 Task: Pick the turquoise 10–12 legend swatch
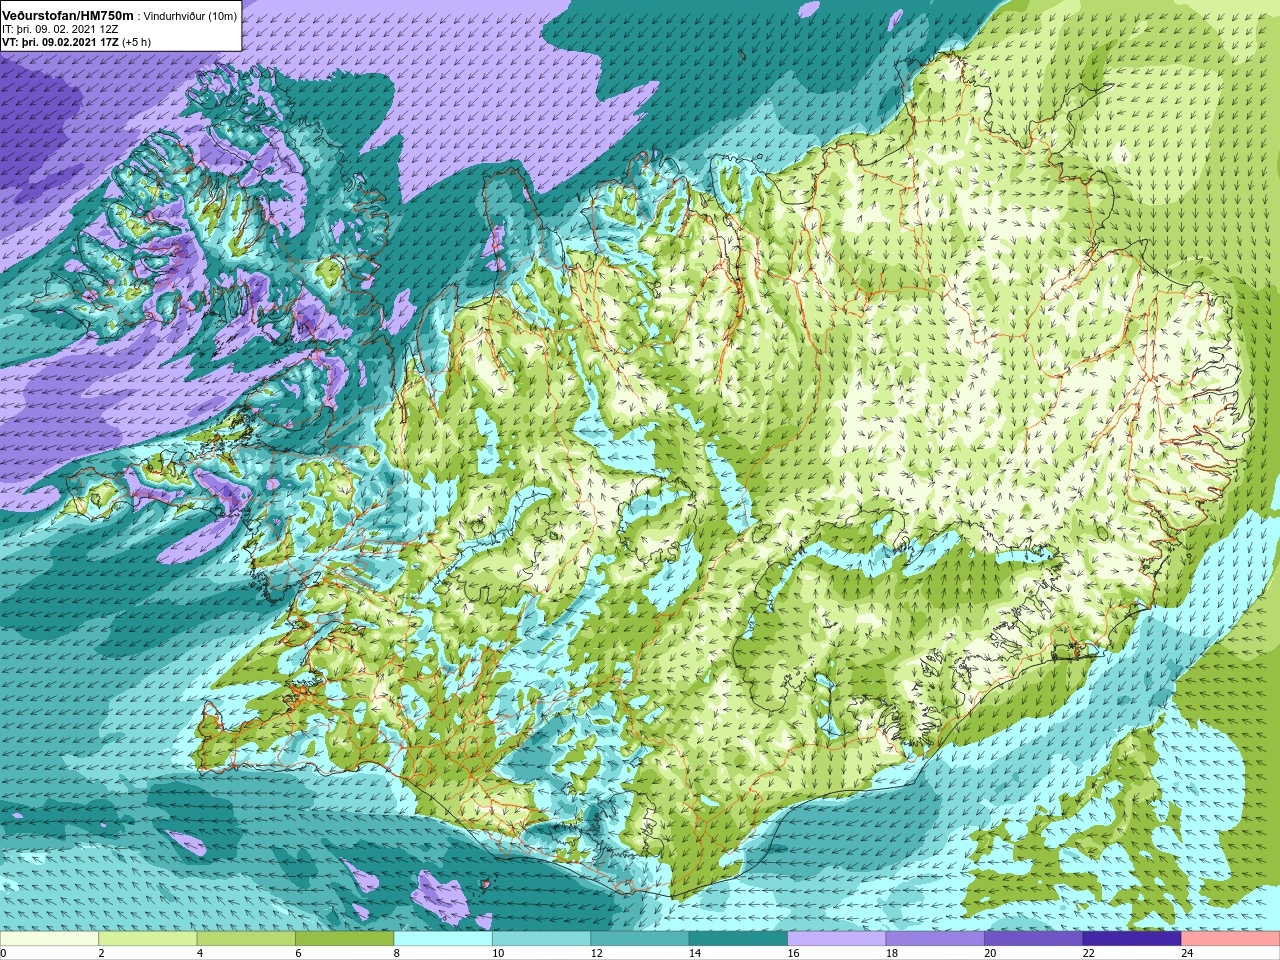tap(541, 939)
